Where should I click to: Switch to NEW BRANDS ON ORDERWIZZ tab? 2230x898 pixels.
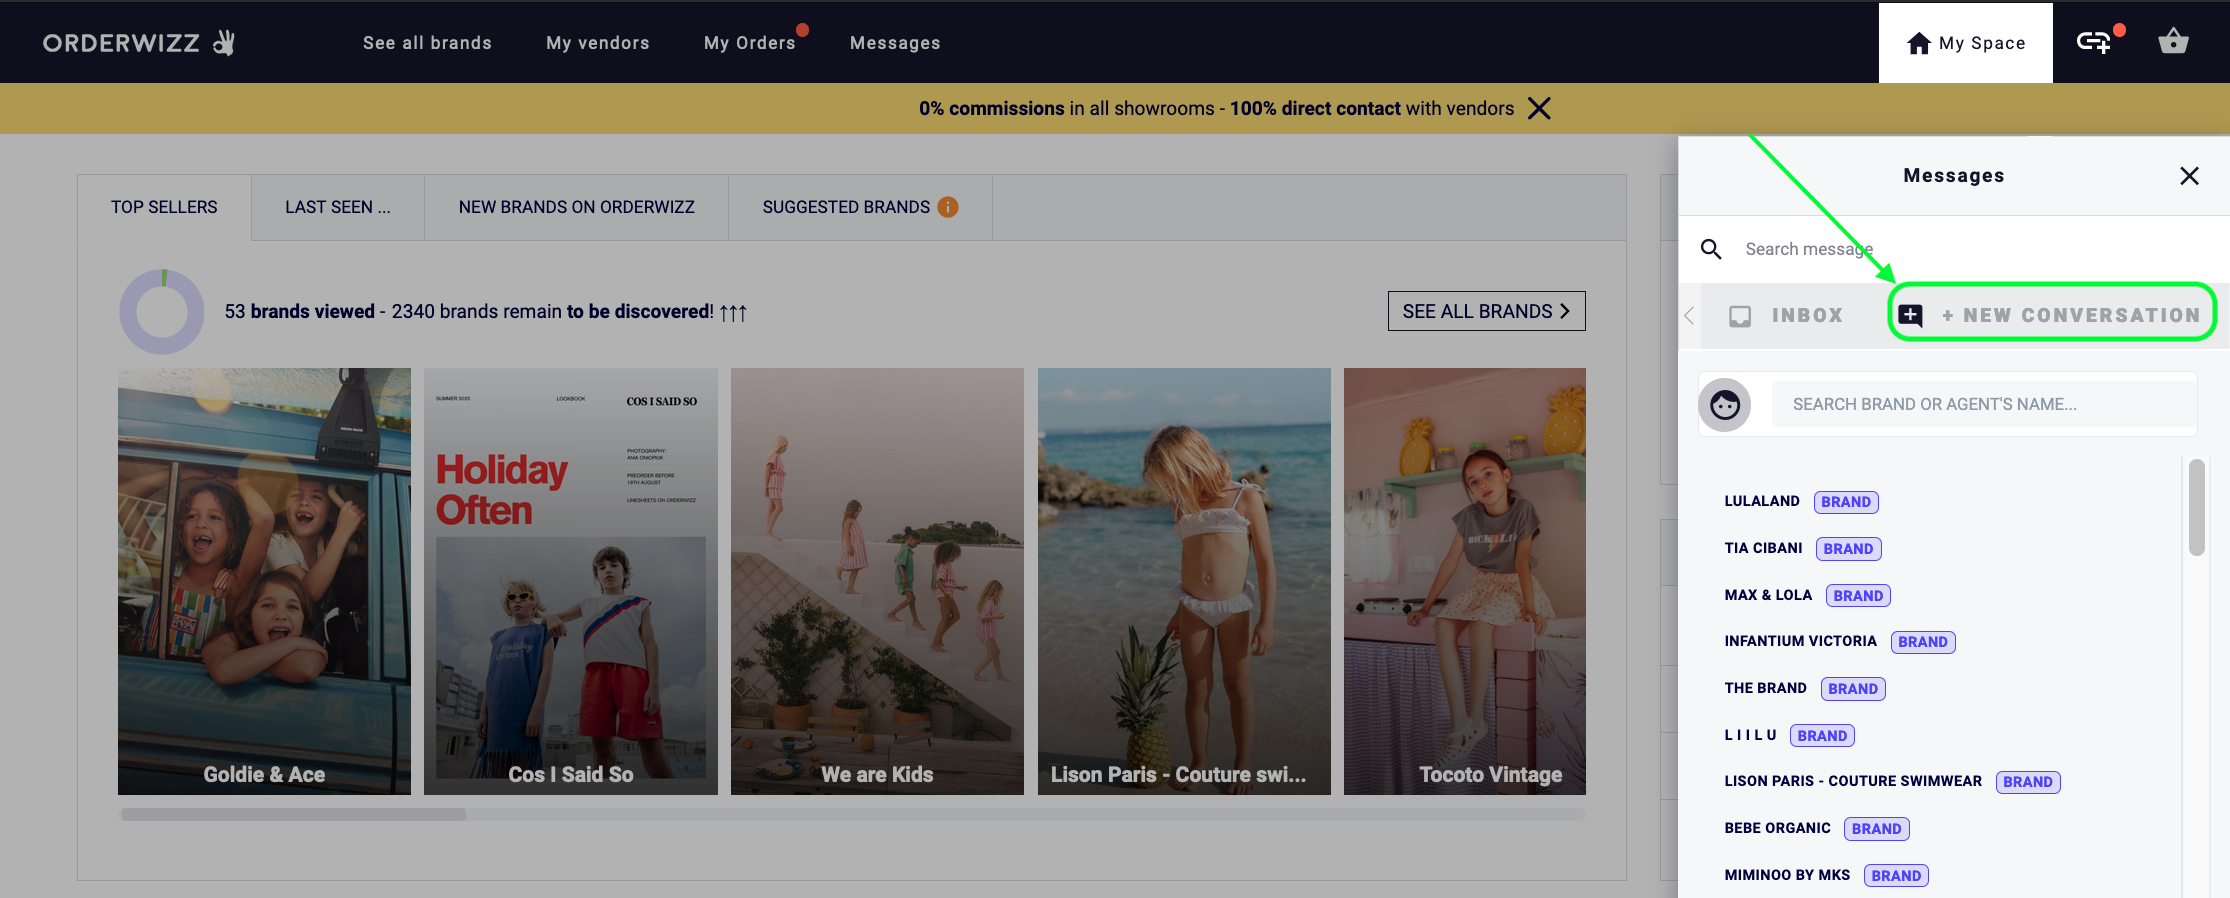(x=577, y=207)
